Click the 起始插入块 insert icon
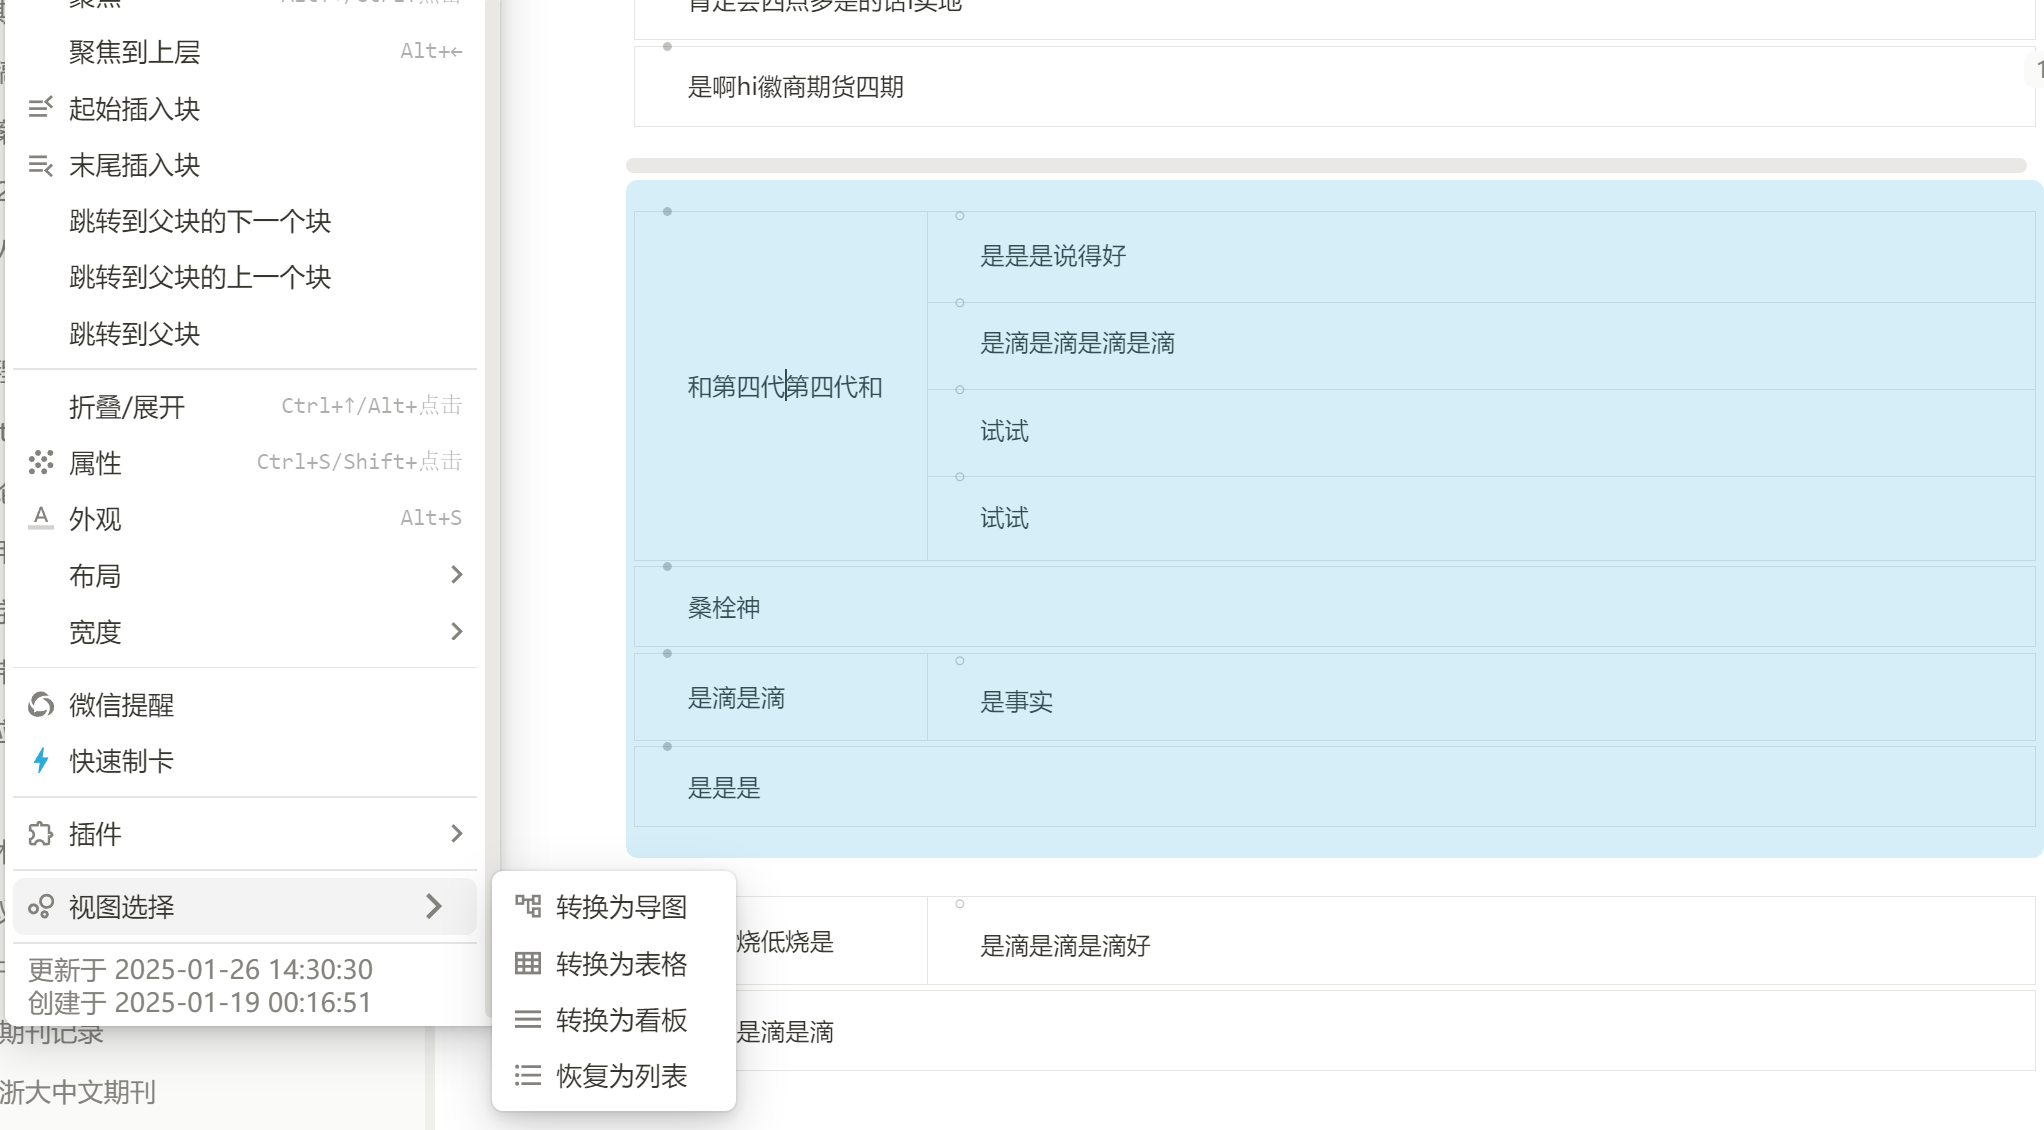Viewport: 2044px width, 1130px height. [40, 108]
